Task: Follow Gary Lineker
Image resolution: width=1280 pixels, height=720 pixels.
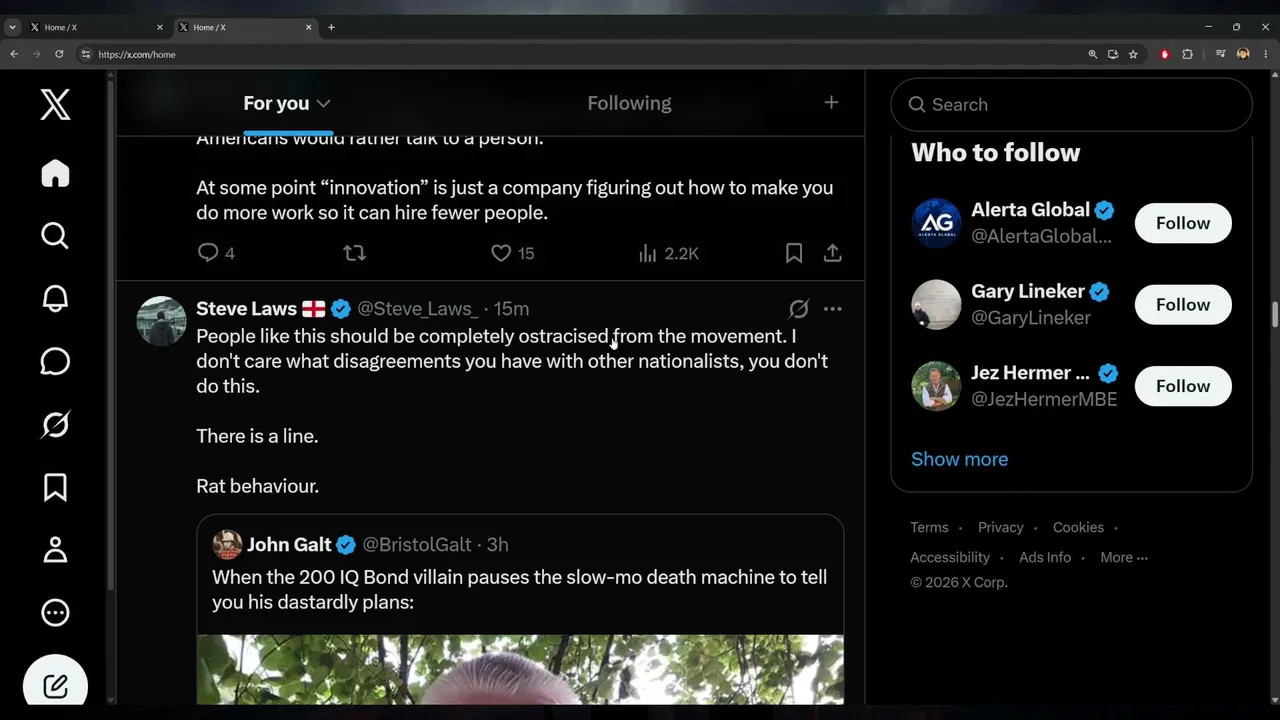Action: pyautogui.click(x=1183, y=305)
